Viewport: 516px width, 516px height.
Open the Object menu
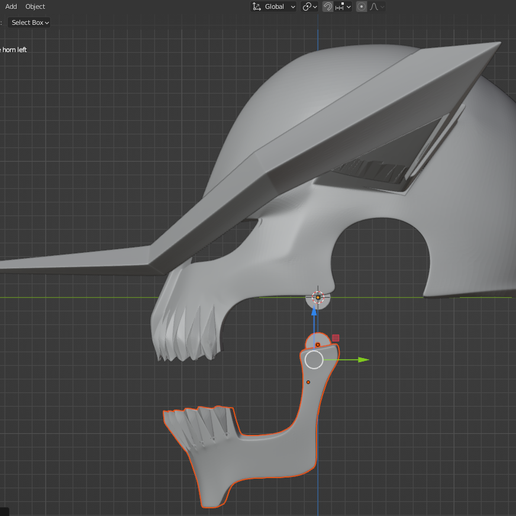pos(35,7)
